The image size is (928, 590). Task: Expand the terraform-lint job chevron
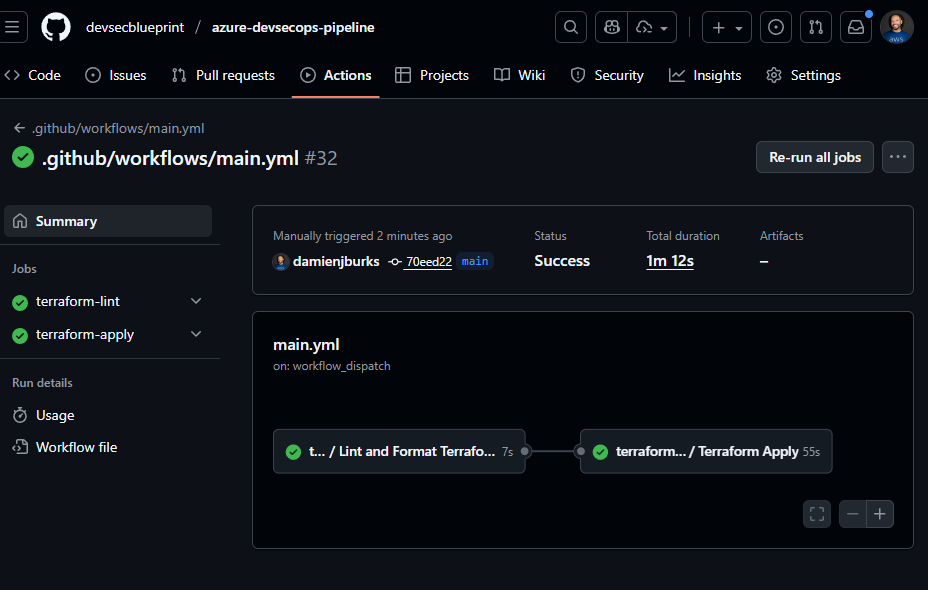tap(196, 301)
